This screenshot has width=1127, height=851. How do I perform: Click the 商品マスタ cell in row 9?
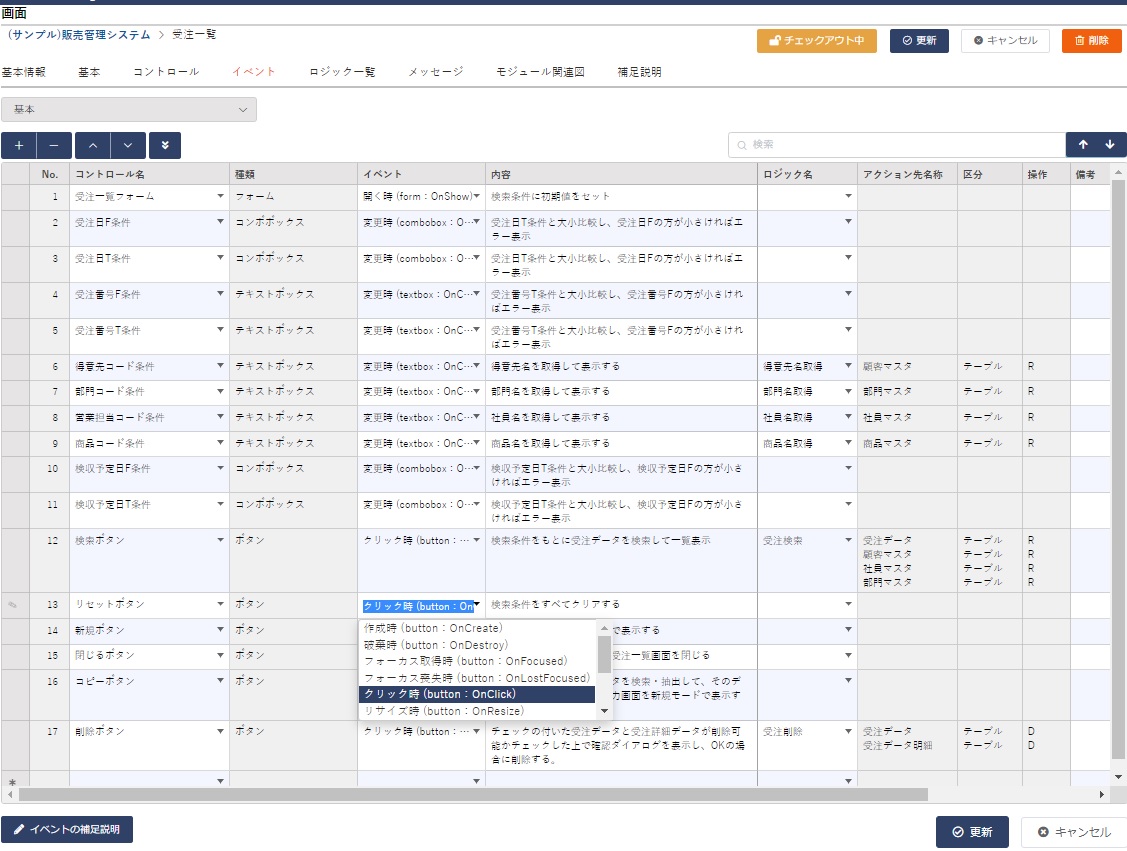(x=907, y=443)
